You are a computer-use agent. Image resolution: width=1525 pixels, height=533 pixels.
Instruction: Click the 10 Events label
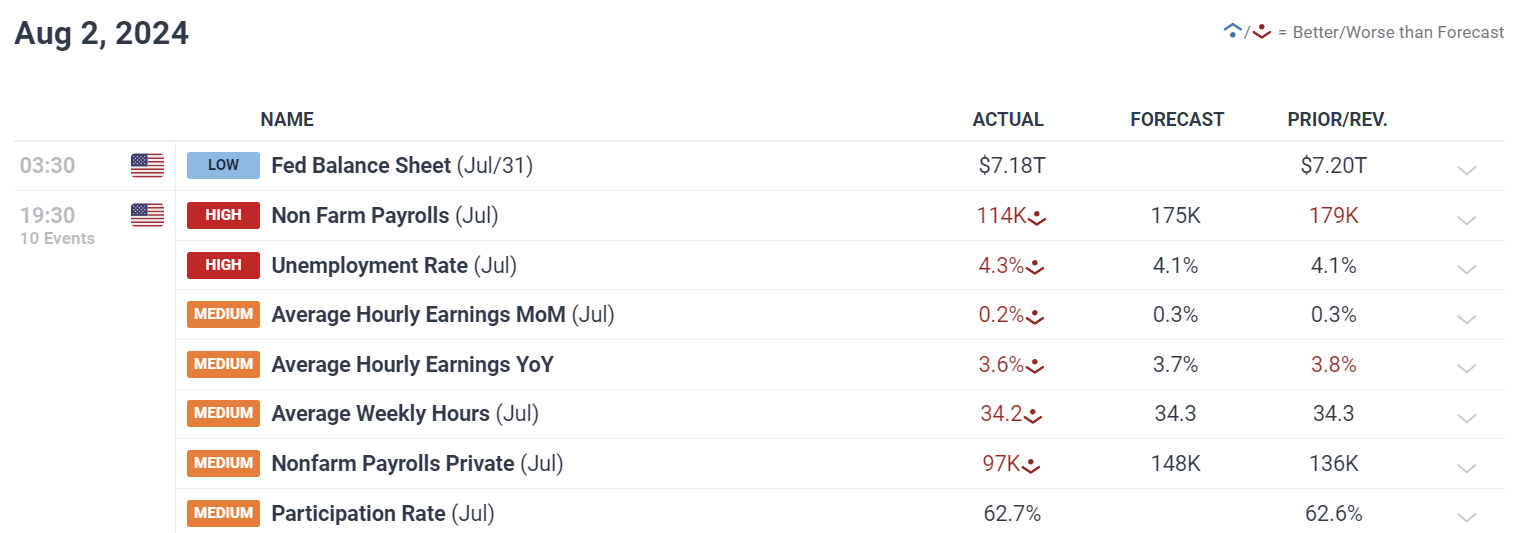57,238
